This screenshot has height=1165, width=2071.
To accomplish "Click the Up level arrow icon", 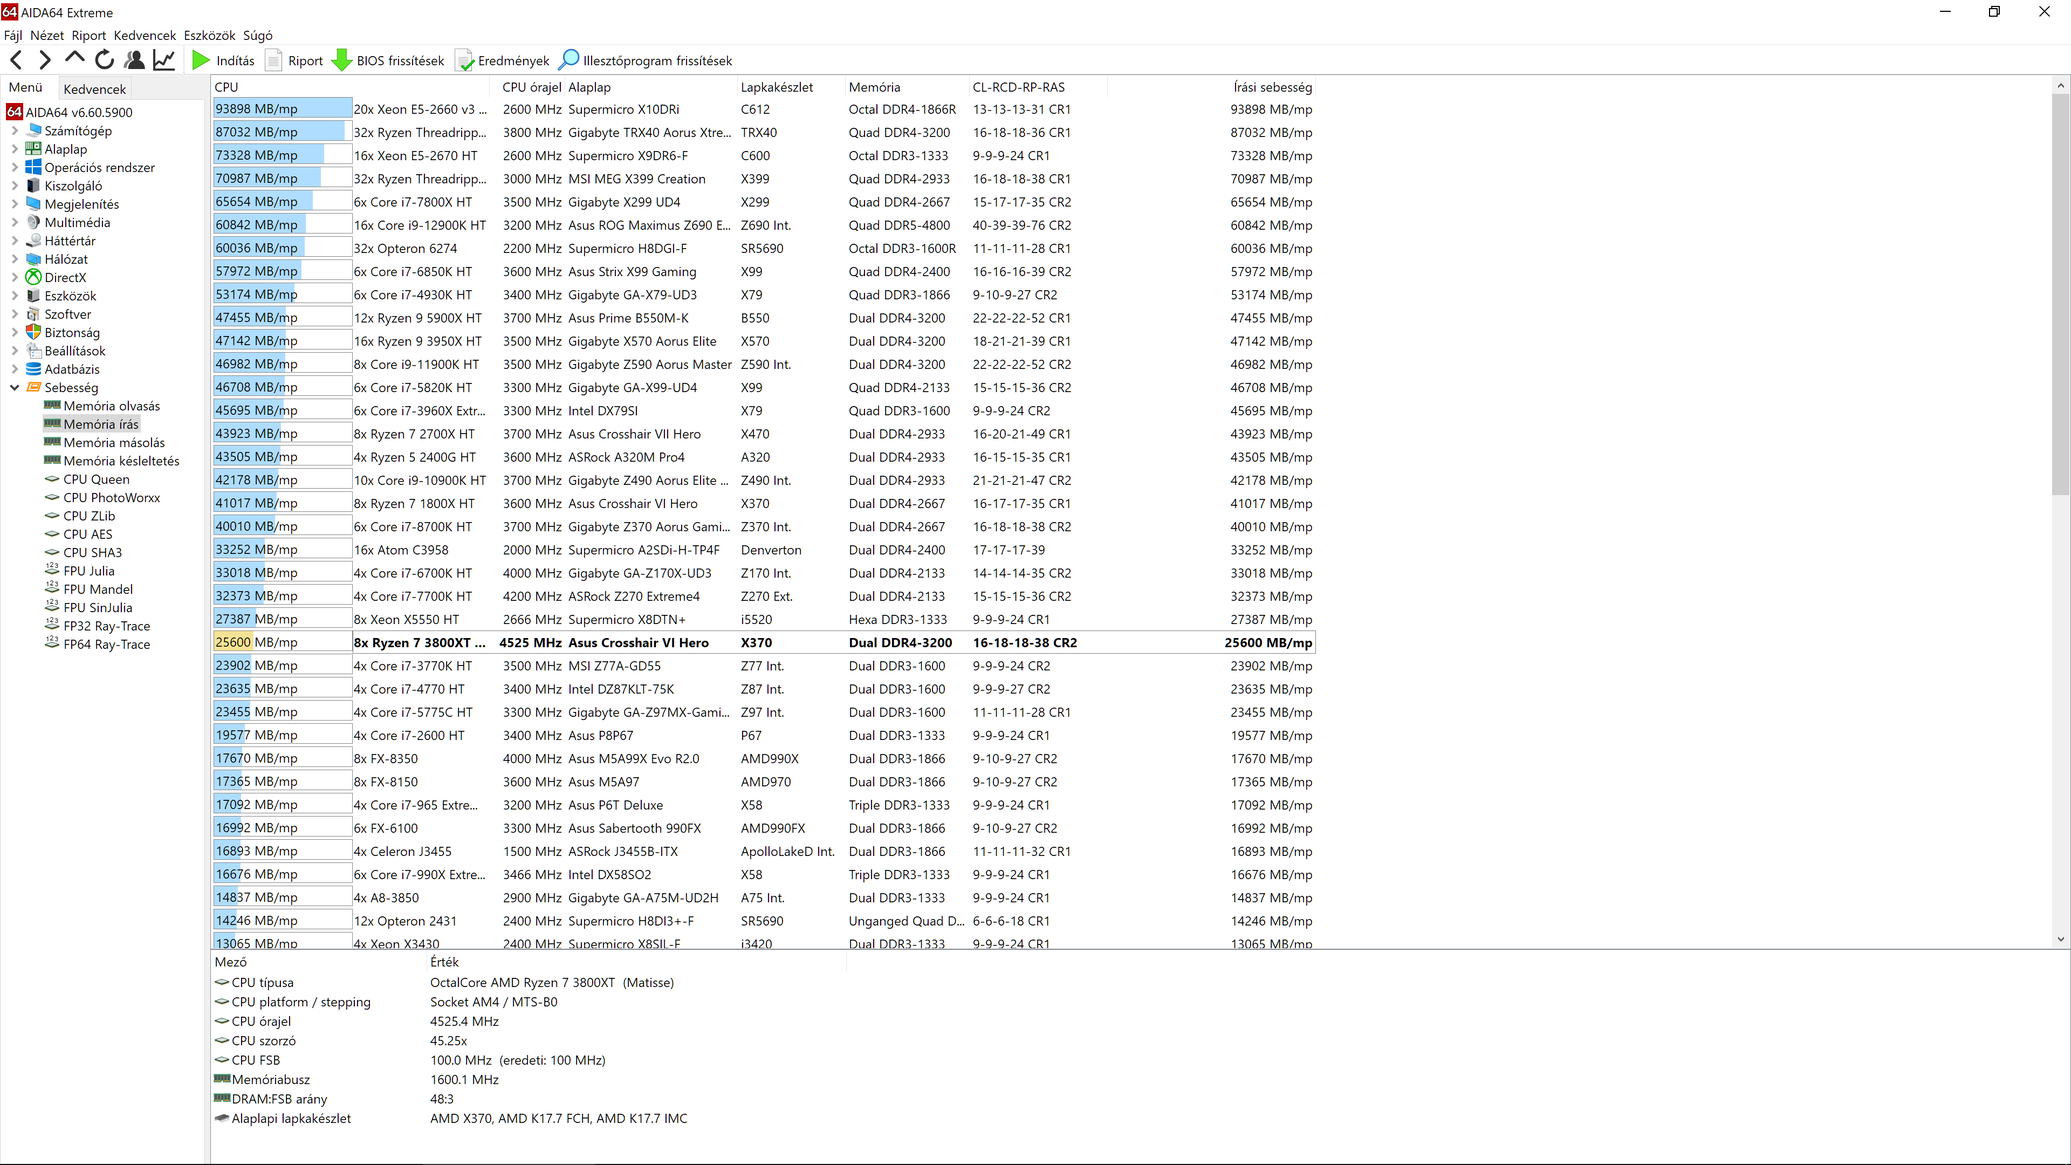I will 74,61.
